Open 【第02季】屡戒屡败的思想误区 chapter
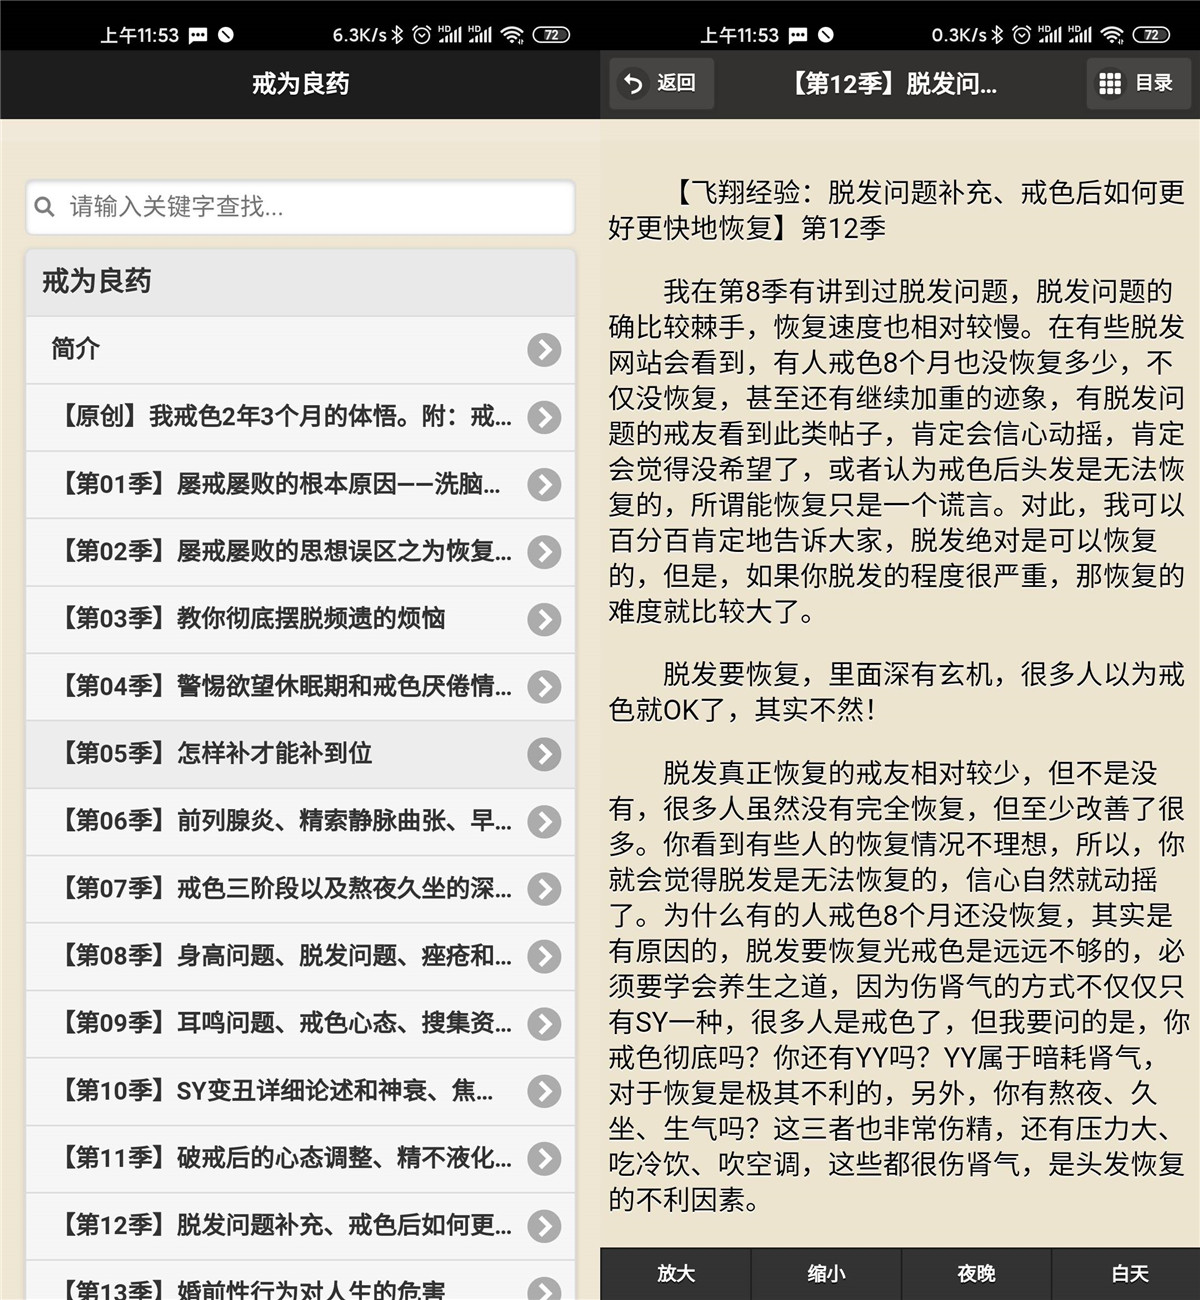This screenshot has width=1200, height=1300. click(x=285, y=551)
